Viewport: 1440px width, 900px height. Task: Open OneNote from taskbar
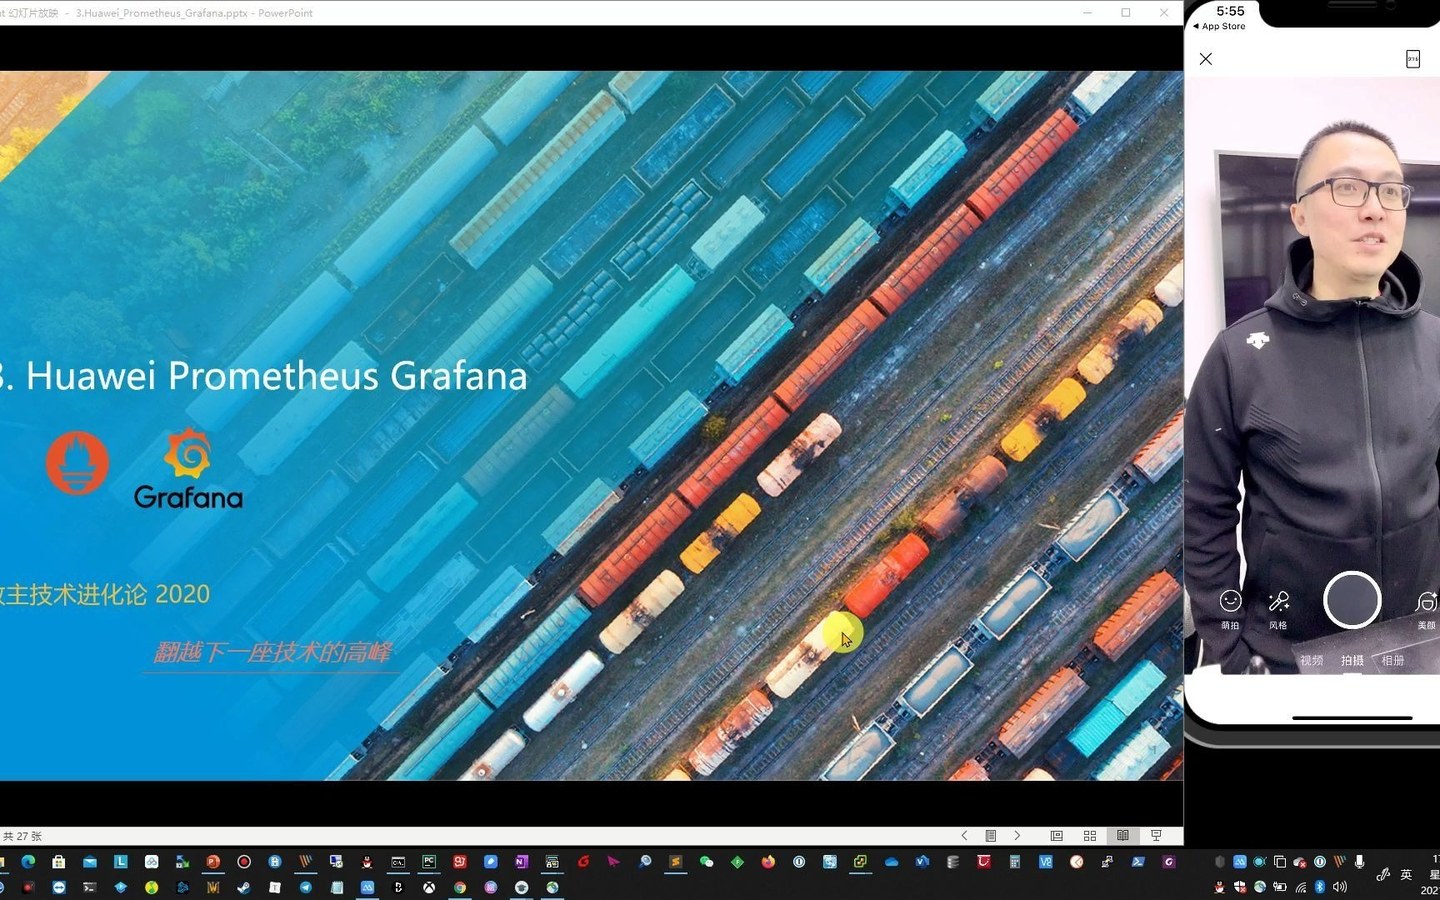pyautogui.click(x=521, y=861)
